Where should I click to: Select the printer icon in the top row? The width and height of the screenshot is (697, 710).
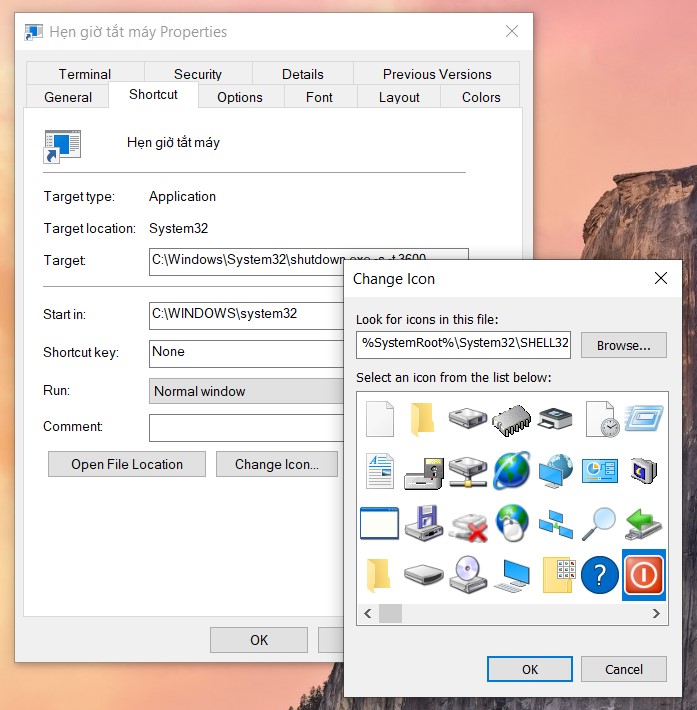coord(555,418)
